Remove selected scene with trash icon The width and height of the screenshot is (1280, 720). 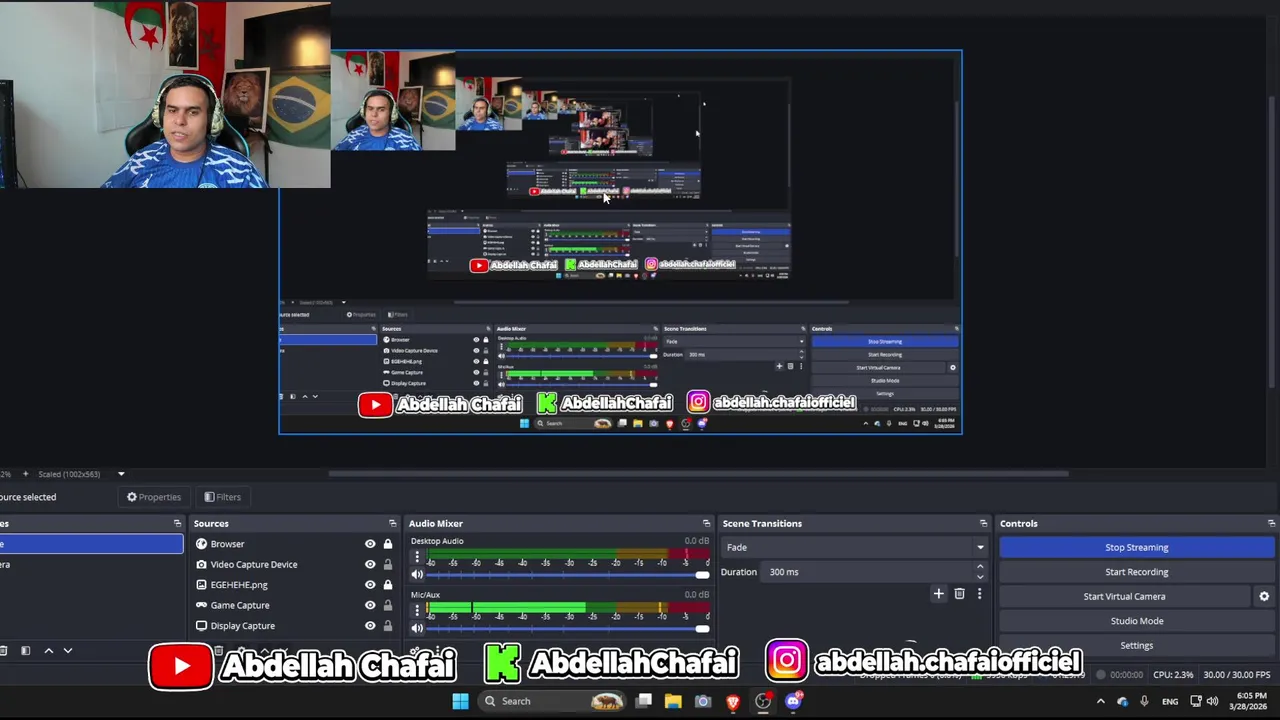tap(4, 651)
